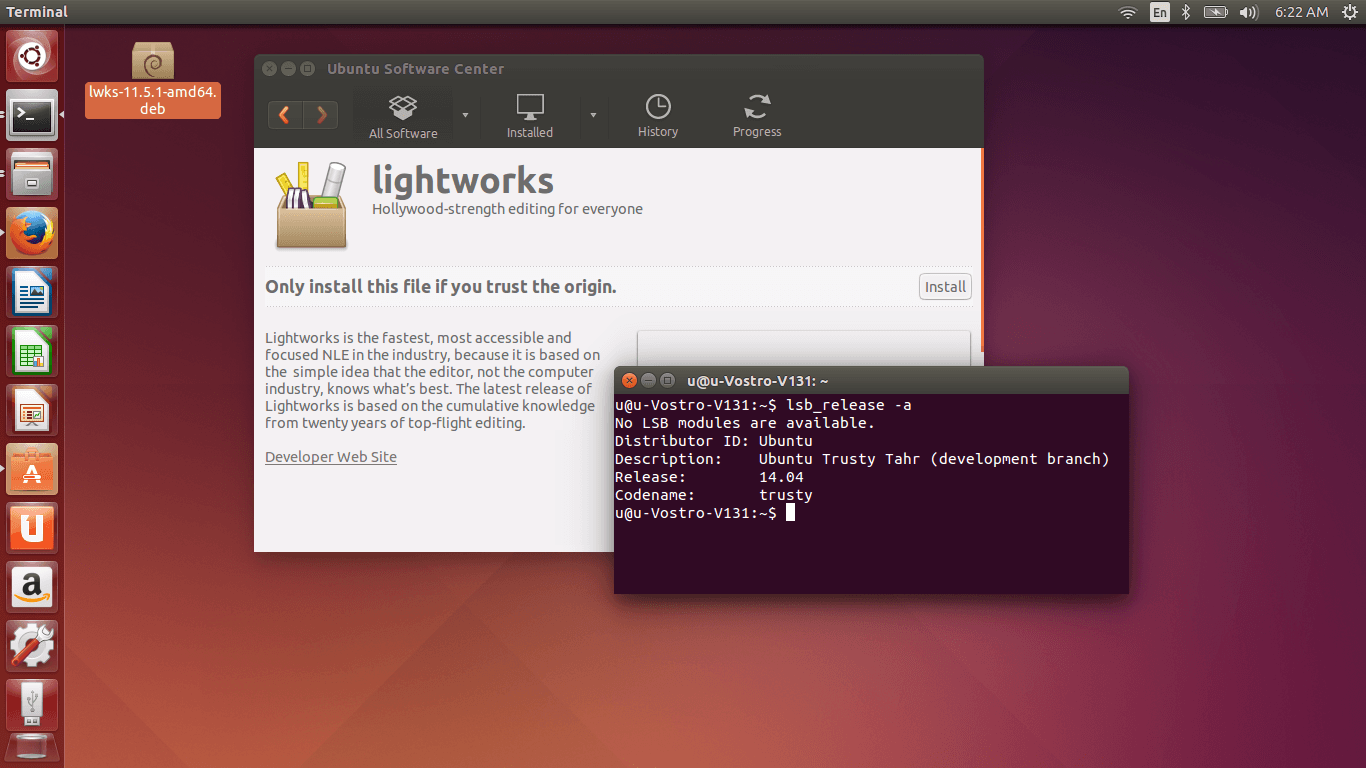Screen dimensions: 1366x768
Task: Open clock showing 6:22 AM
Action: tap(1301, 12)
